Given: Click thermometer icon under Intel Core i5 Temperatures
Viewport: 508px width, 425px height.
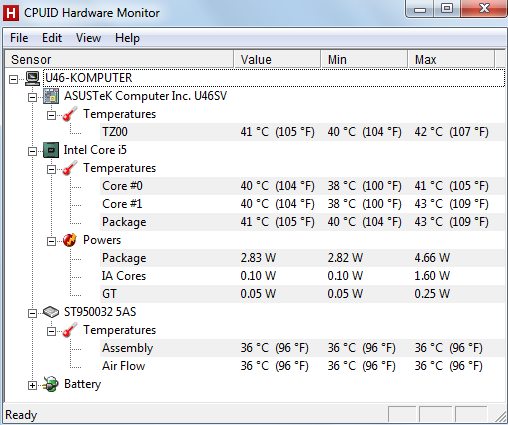Looking at the screenshot, I should pos(70,168).
